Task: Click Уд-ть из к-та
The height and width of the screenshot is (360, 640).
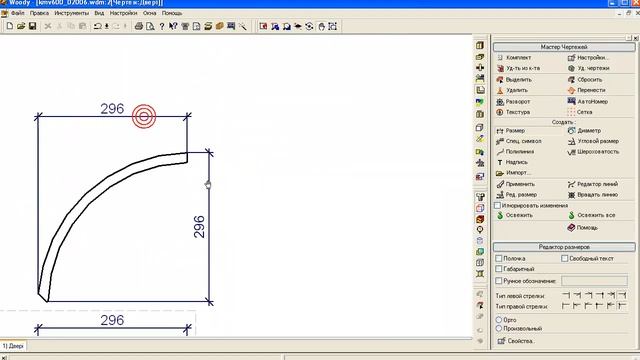Action: click(518, 68)
